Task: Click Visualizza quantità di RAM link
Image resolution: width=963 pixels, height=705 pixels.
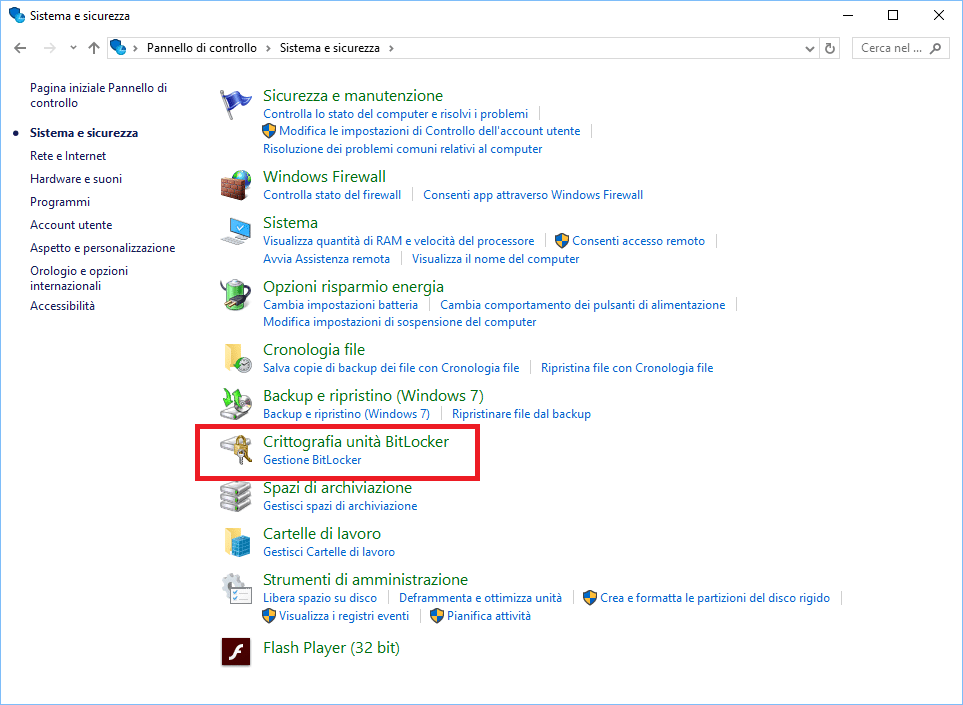Action: pyautogui.click(x=399, y=241)
